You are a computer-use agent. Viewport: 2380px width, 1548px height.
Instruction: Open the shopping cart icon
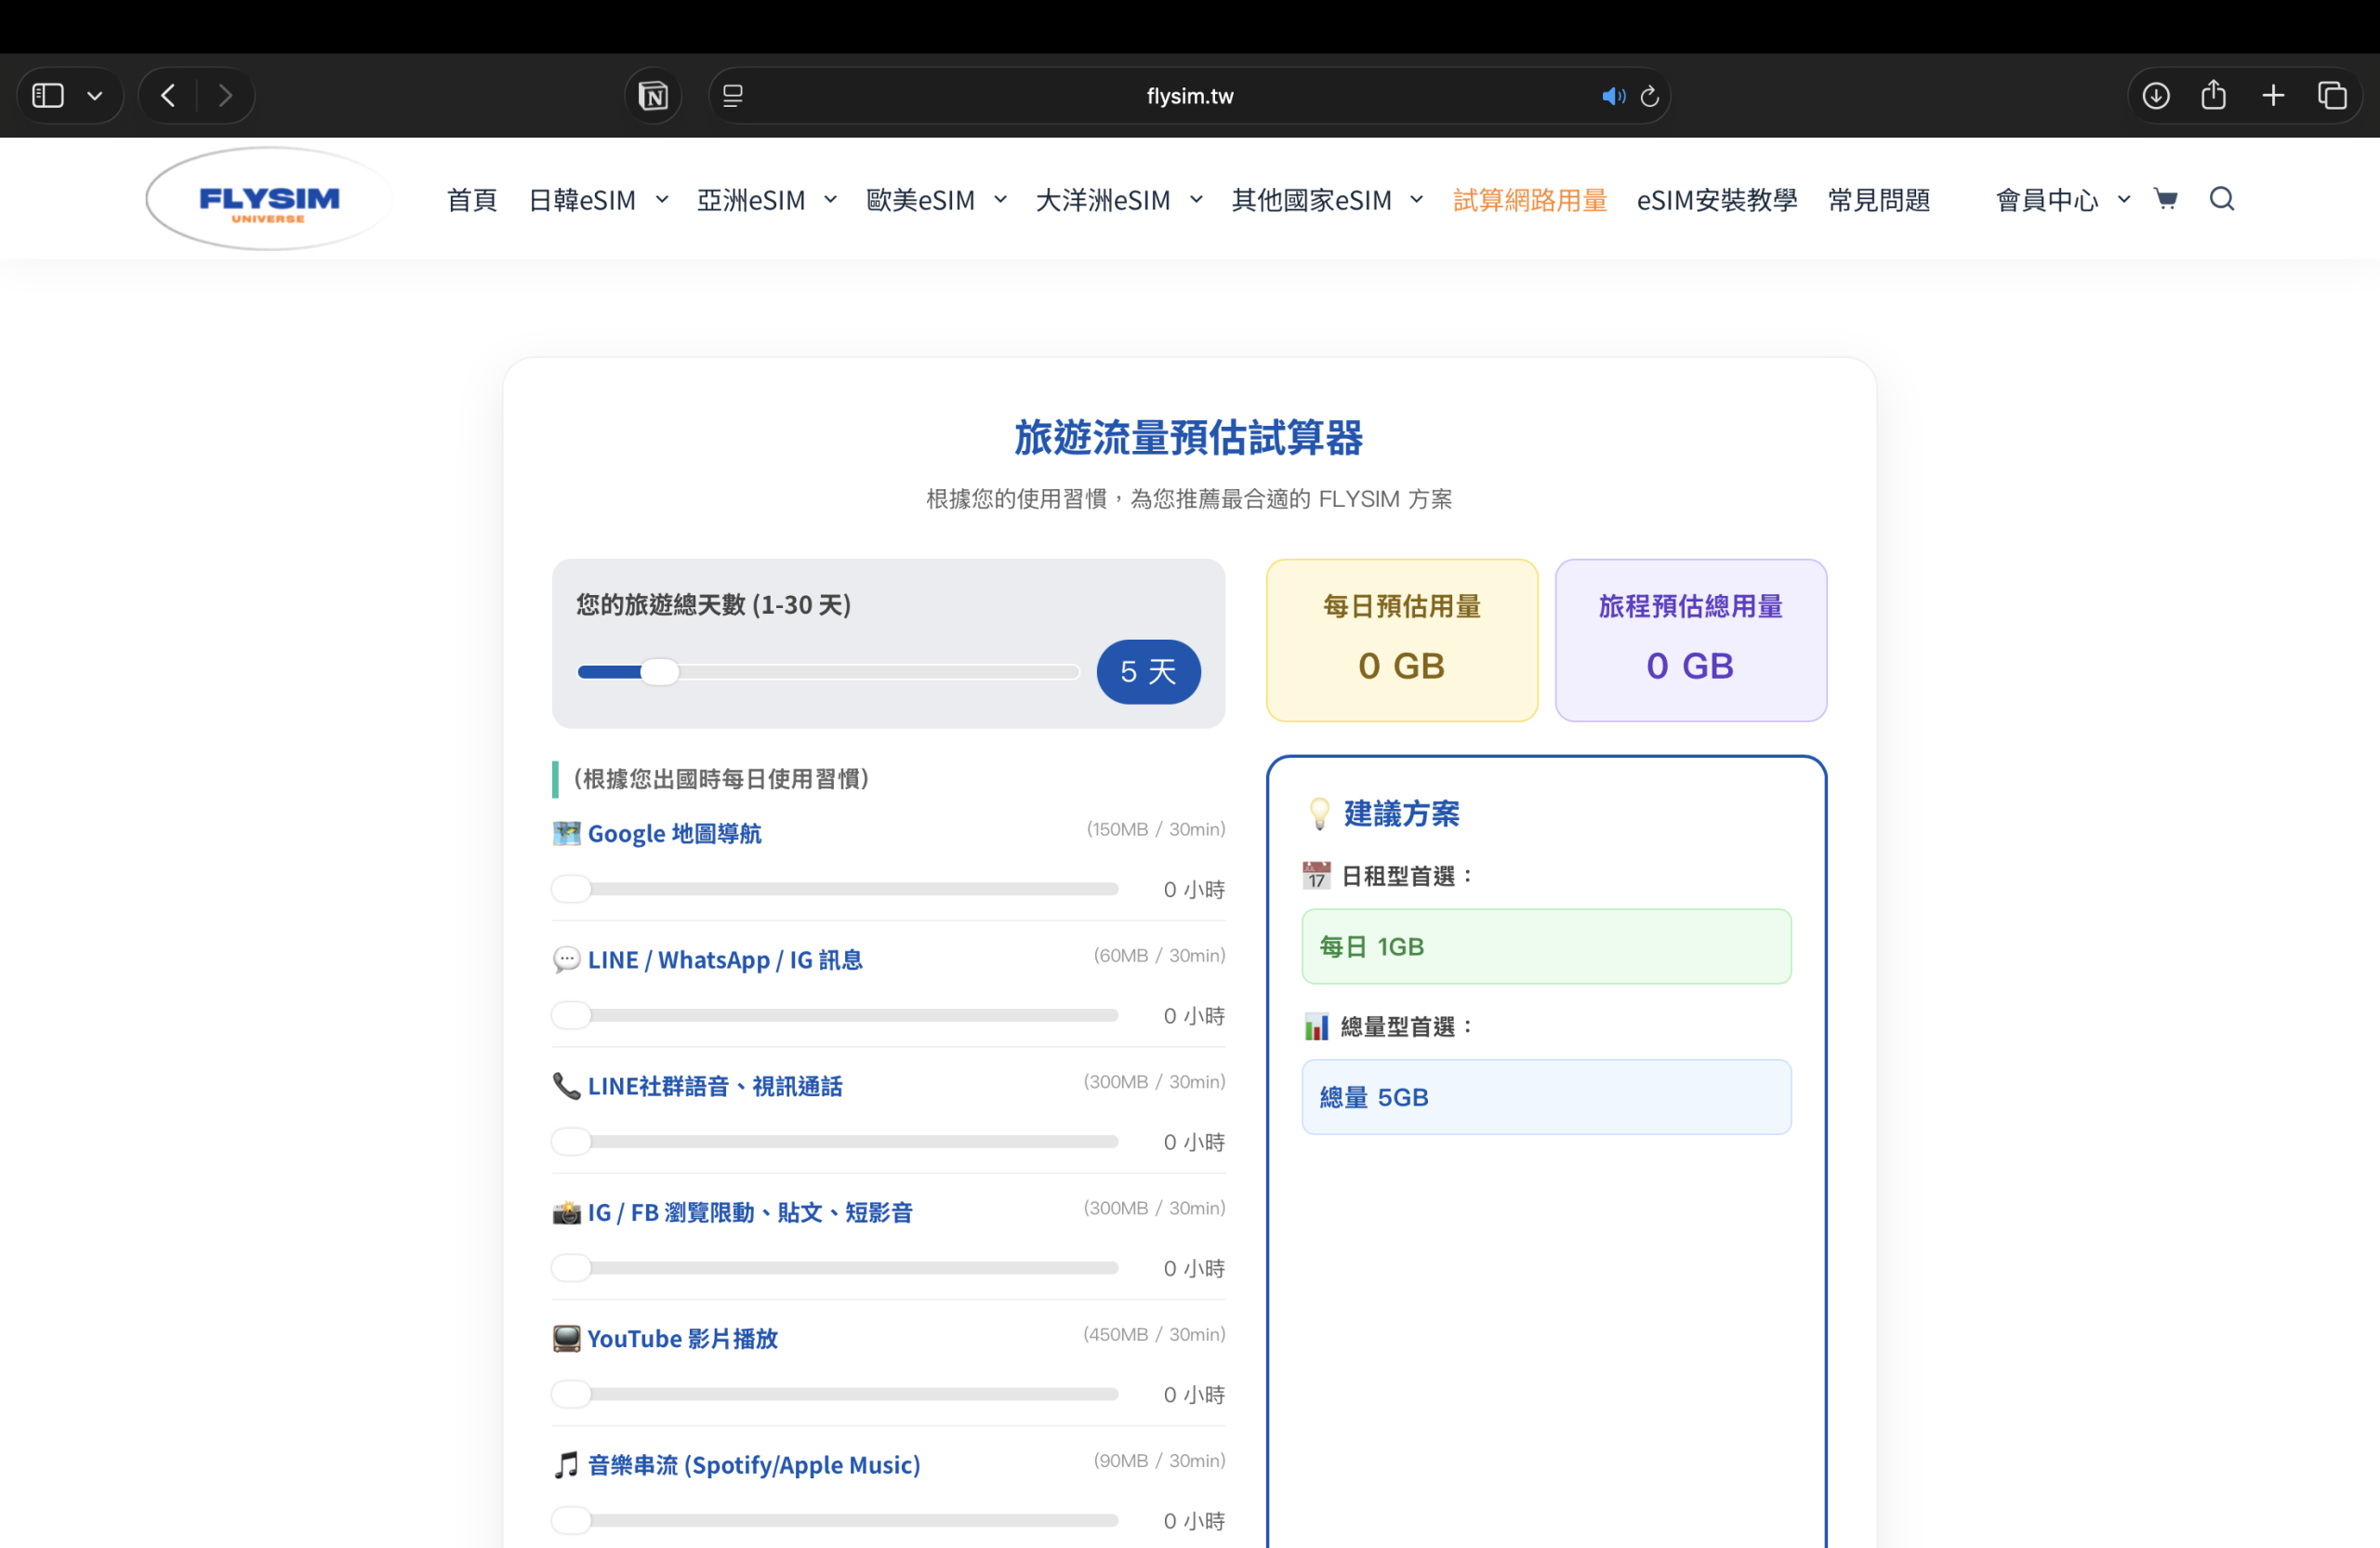pyautogui.click(x=2165, y=199)
